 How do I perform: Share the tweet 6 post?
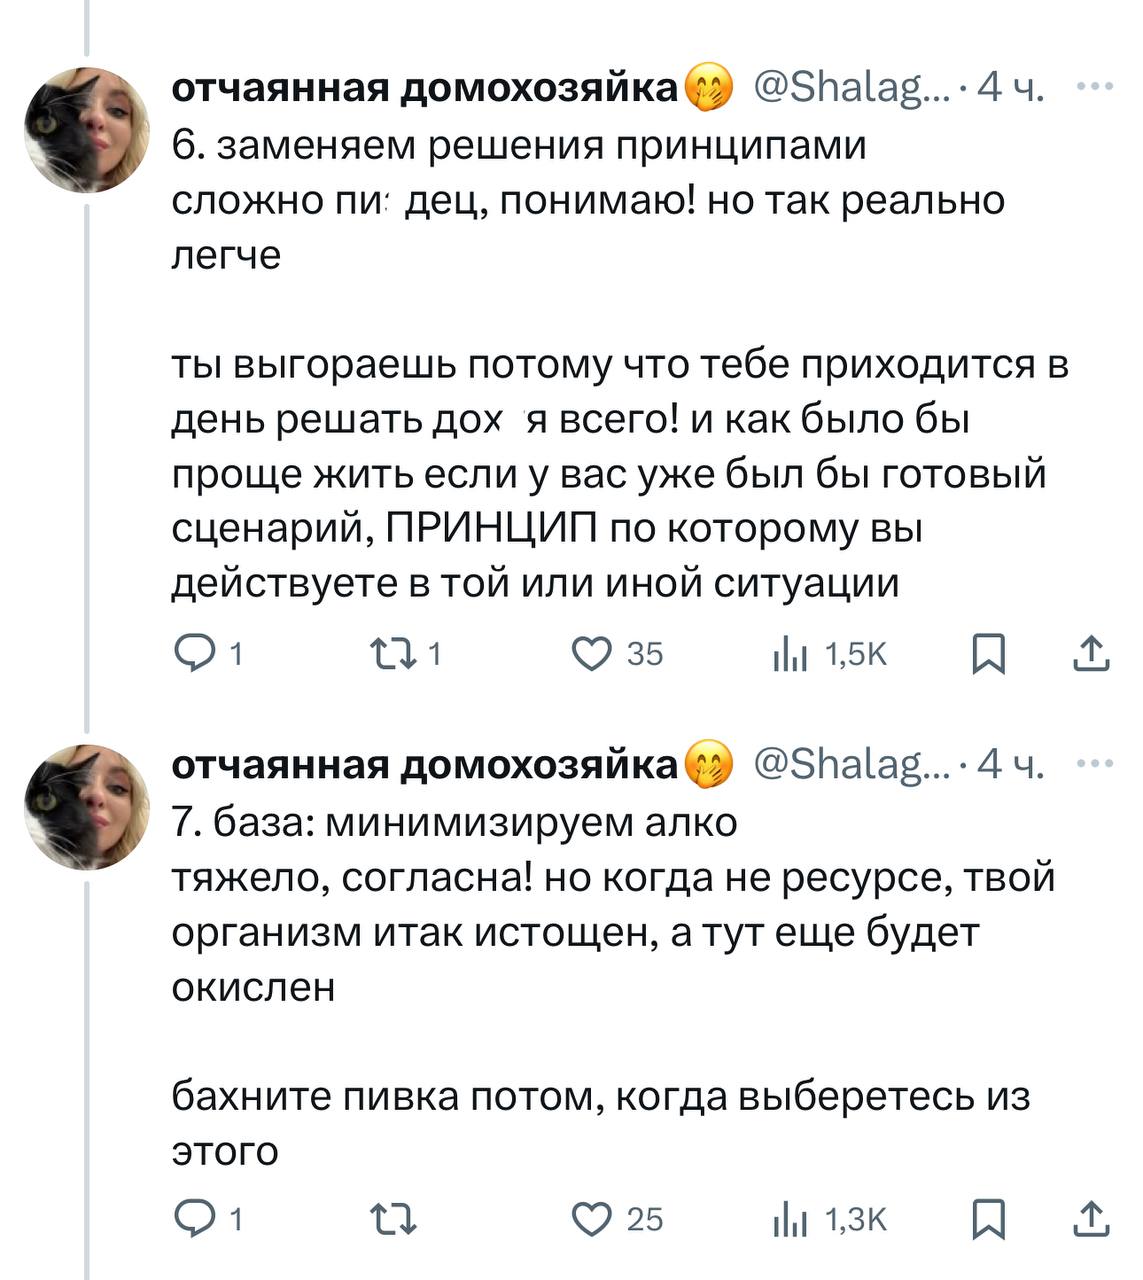[x=1091, y=653]
